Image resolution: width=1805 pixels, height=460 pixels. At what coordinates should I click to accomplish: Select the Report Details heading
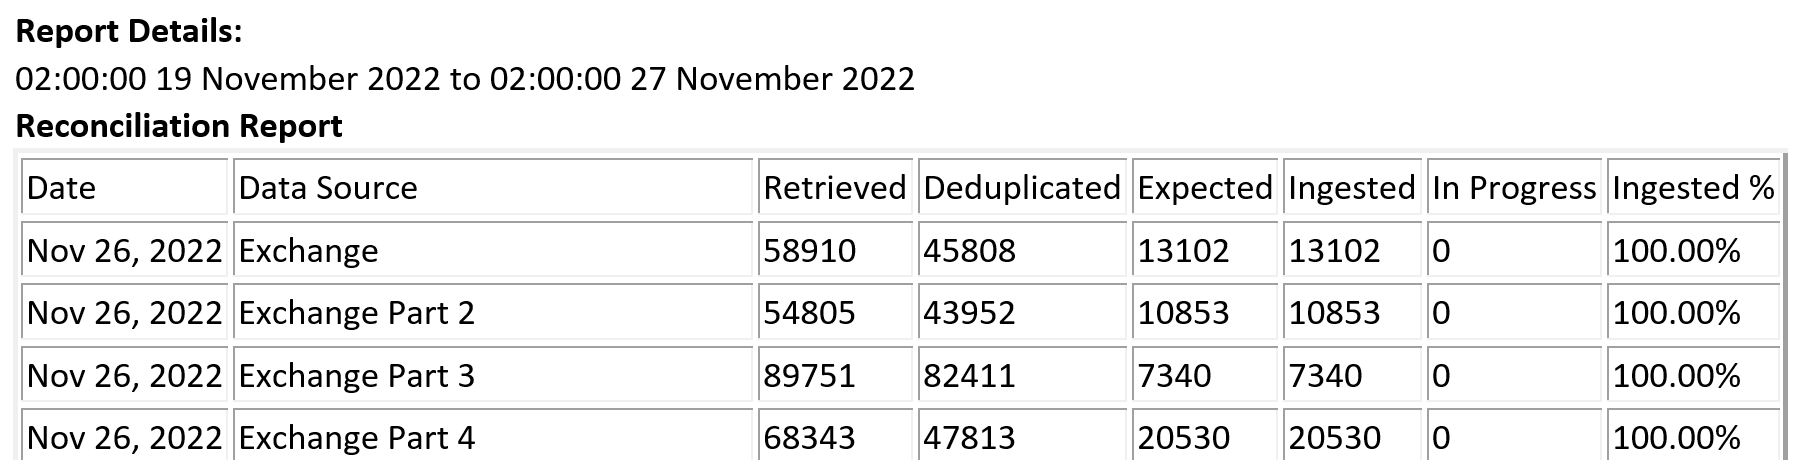[129, 32]
